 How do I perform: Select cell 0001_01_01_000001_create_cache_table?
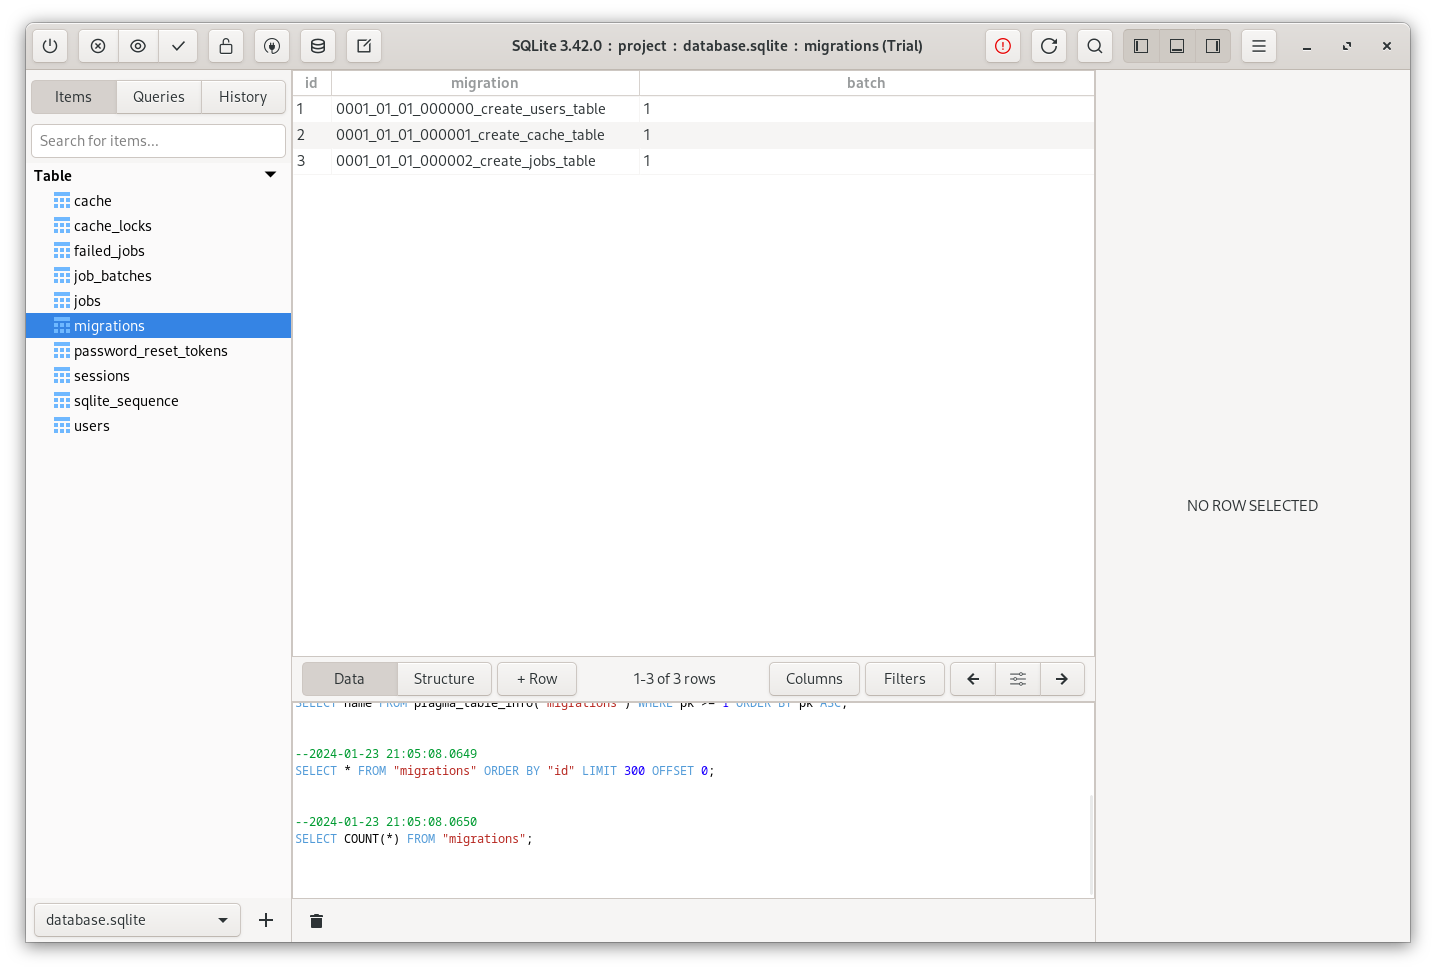[485, 135]
